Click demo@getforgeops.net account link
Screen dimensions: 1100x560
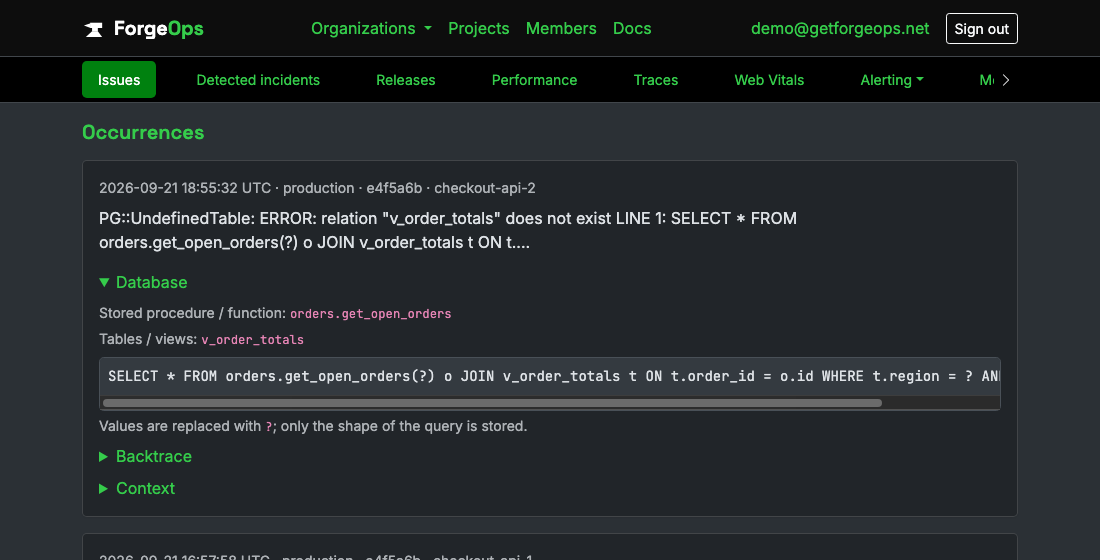pyautogui.click(x=840, y=29)
